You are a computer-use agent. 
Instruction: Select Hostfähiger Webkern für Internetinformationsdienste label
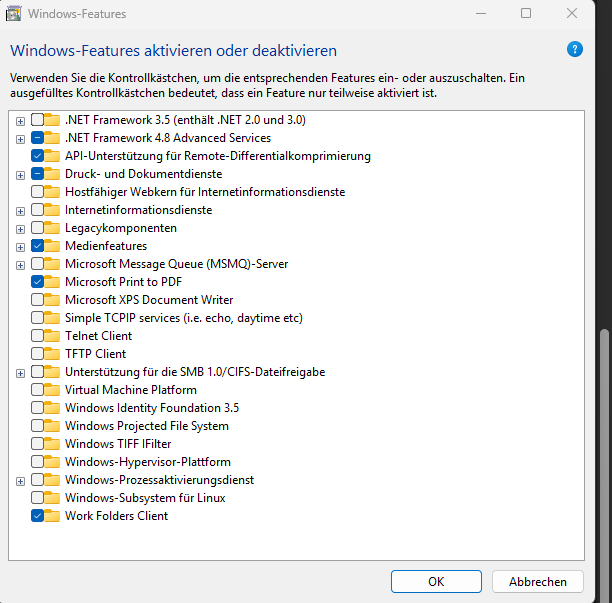pos(205,192)
